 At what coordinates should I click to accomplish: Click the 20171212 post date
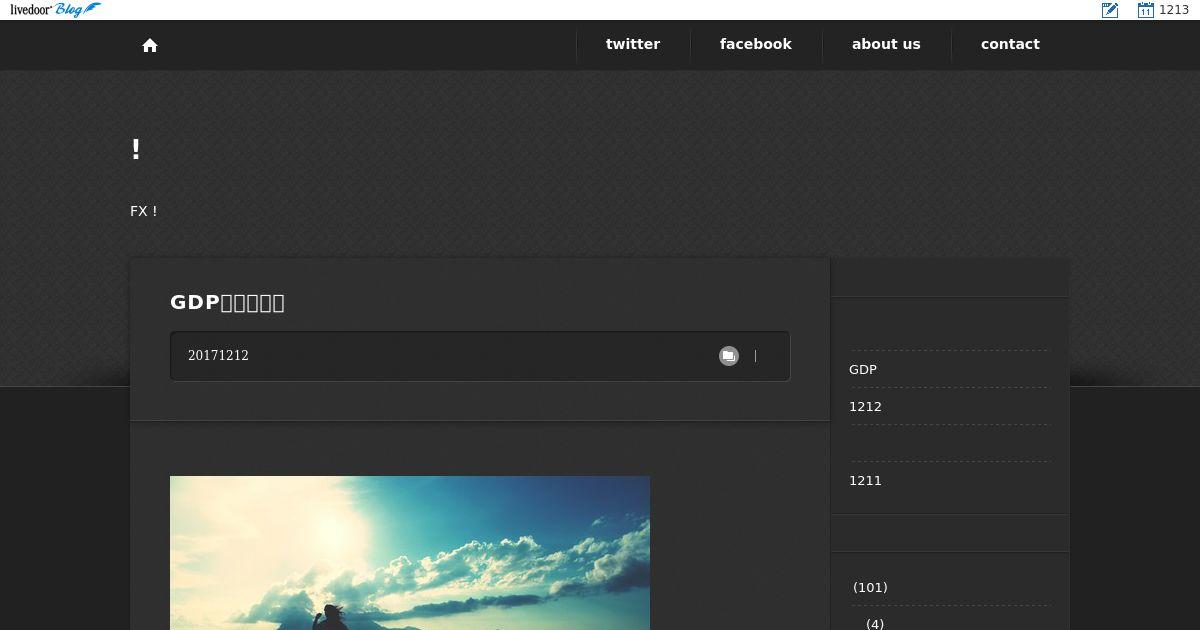[x=218, y=356]
